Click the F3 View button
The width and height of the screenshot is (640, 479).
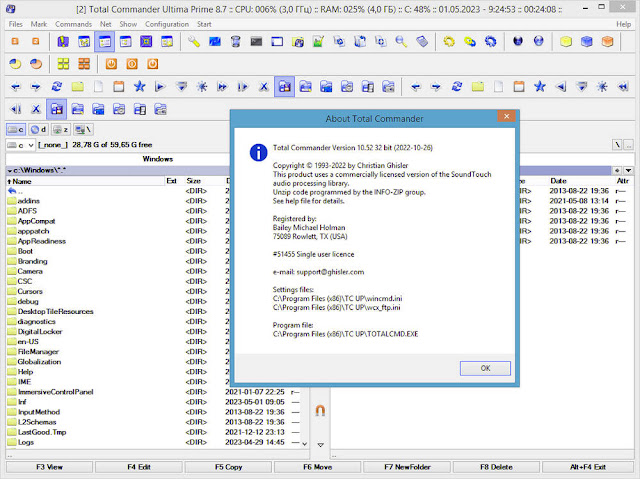(x=49, y=467)
